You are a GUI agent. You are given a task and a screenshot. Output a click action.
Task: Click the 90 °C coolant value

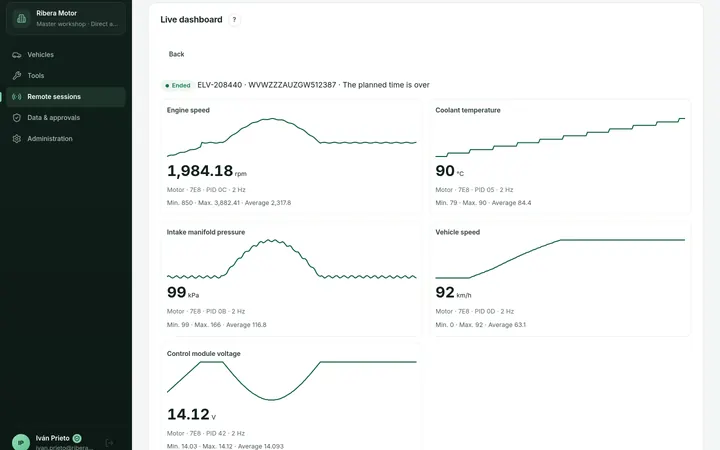pyautogui.click(x=450, y=171)
